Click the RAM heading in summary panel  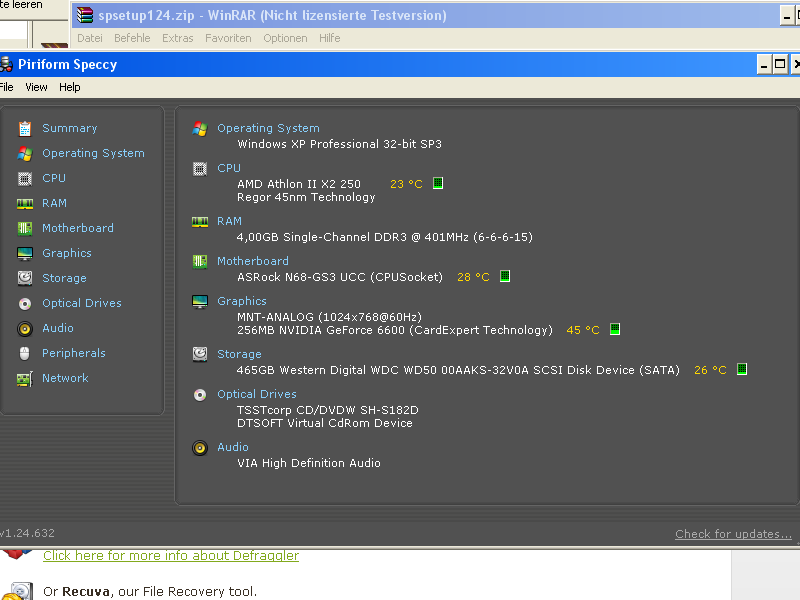(x=229, y=221)
